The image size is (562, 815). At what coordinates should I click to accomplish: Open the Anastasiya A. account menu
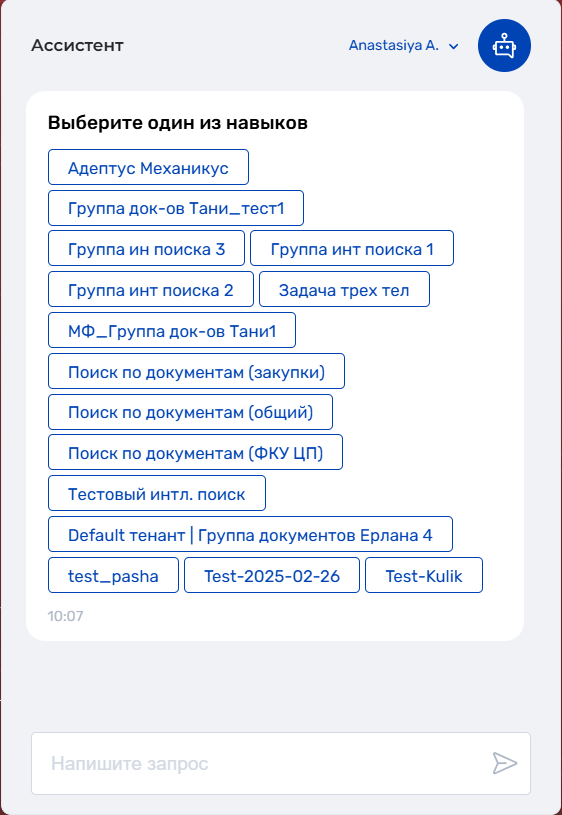pos(403,46)
